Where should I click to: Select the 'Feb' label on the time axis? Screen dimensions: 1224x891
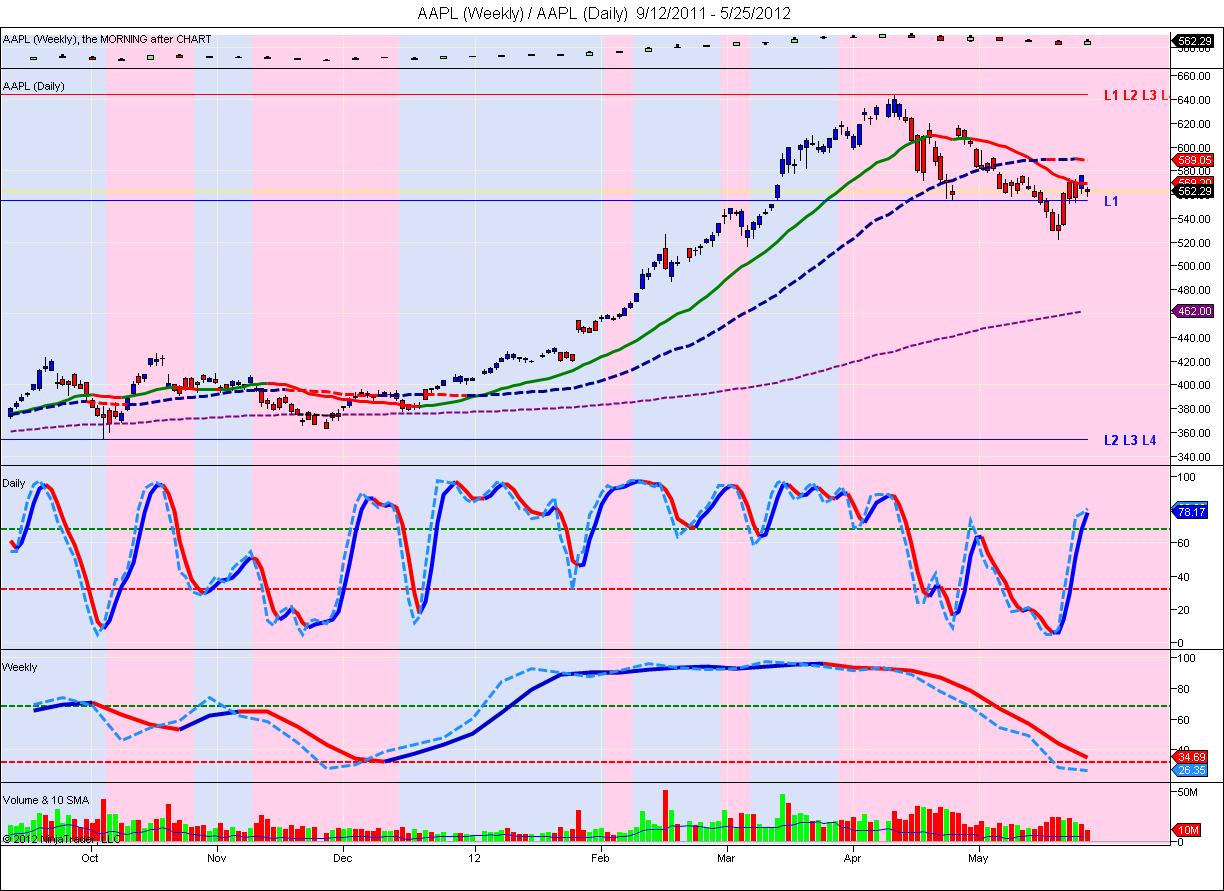pos(600,858)
